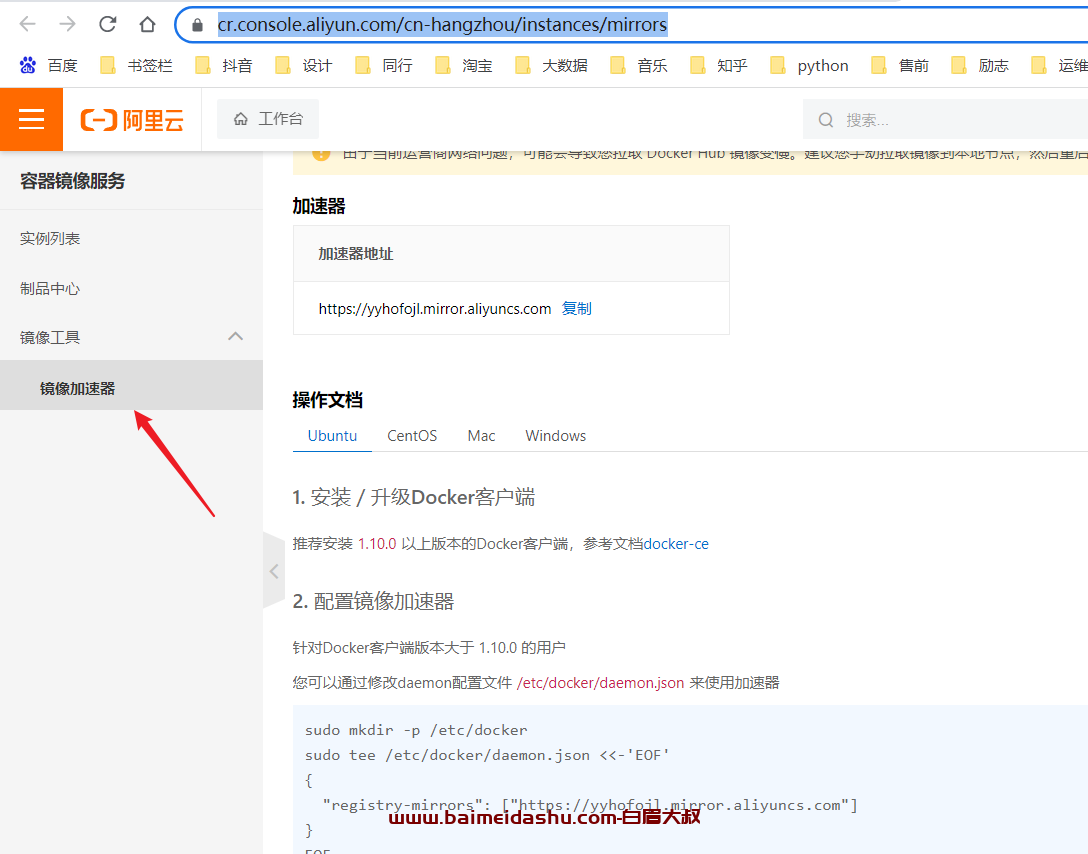Collapse the sidebar with the arrow handle
Screen dimensions: 1088x854
(274, 571)
